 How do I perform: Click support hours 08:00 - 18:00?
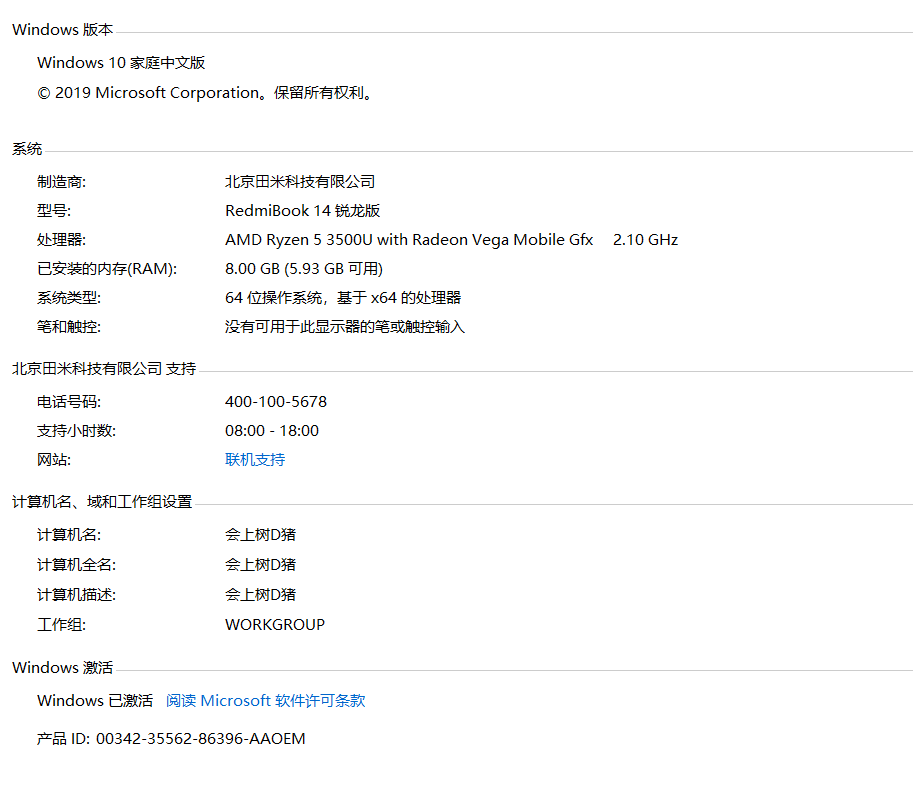click(x=272, y=430)
